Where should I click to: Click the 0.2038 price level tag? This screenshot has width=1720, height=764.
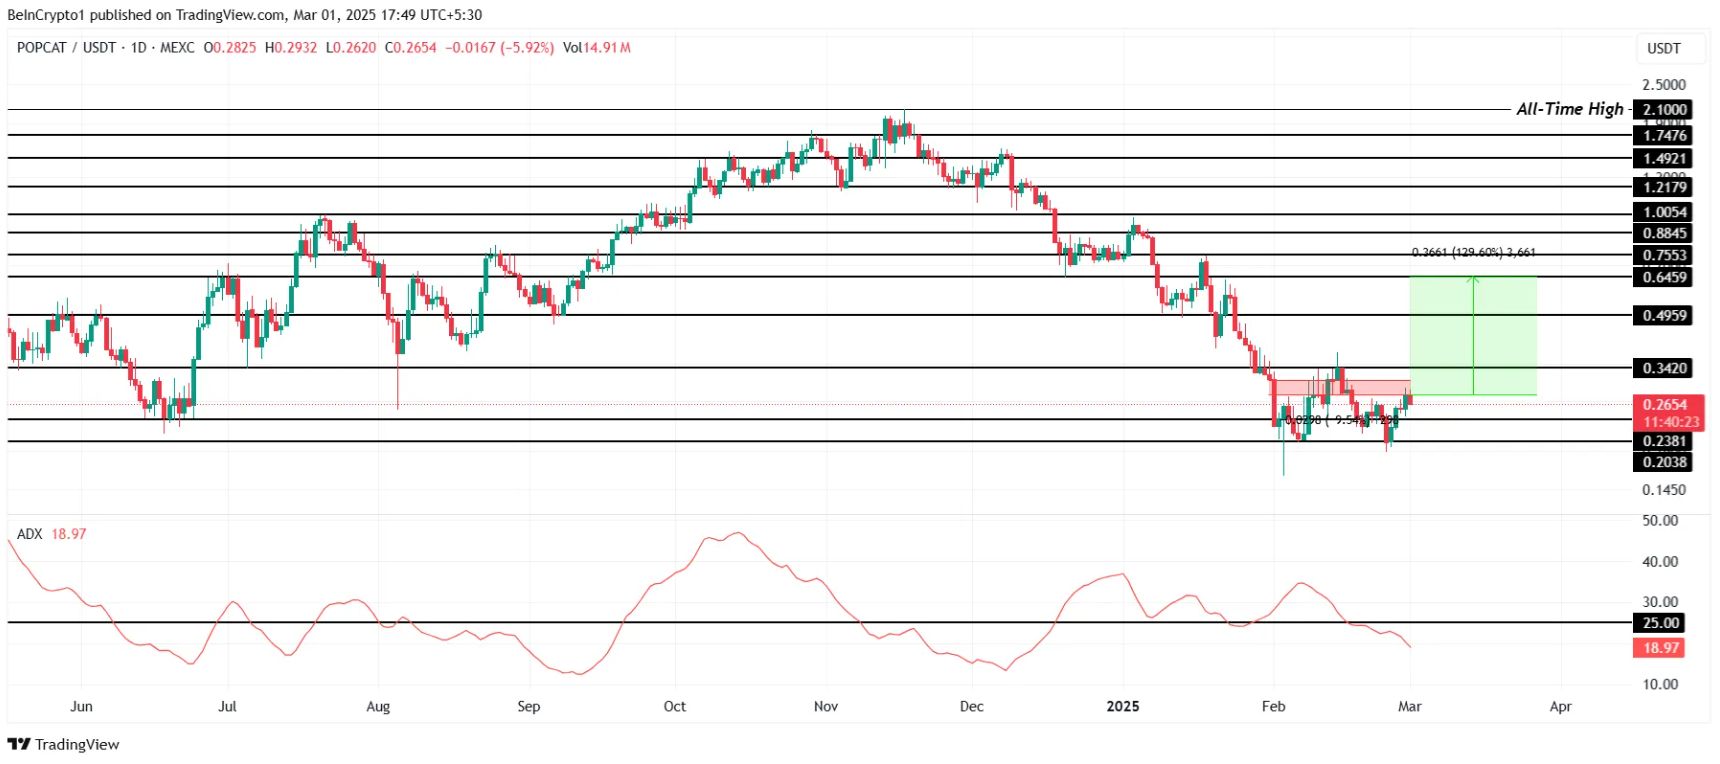coord(1665,461)
